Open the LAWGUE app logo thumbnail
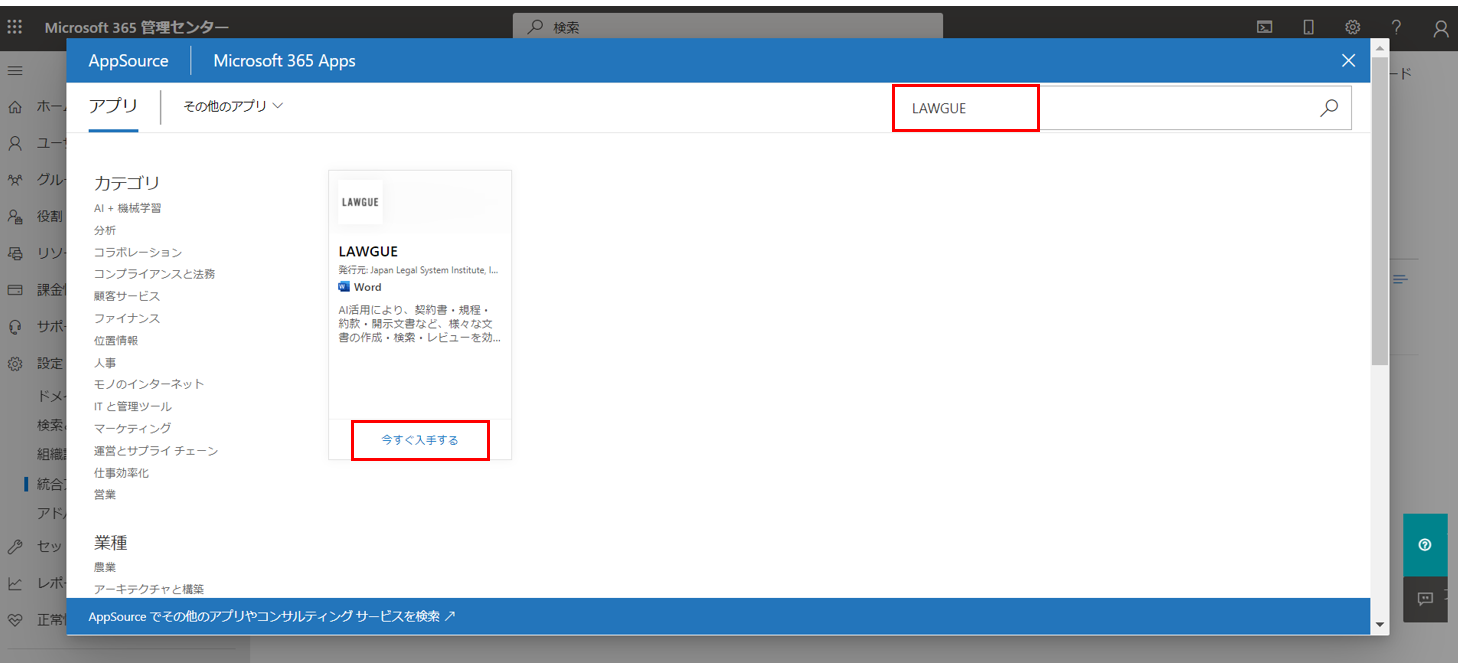 (x=360, y=202)
